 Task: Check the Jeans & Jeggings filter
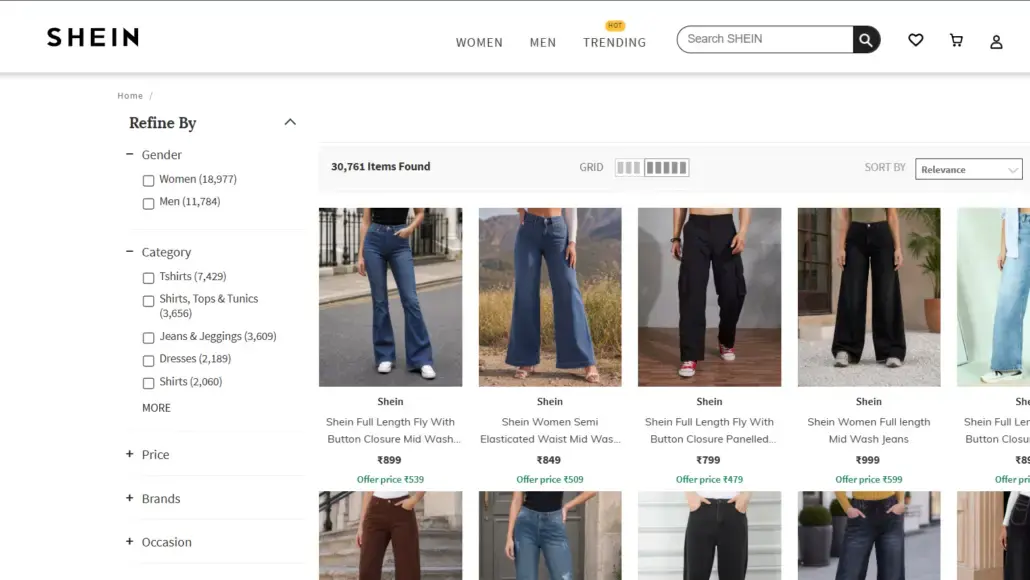coord(148,338)
